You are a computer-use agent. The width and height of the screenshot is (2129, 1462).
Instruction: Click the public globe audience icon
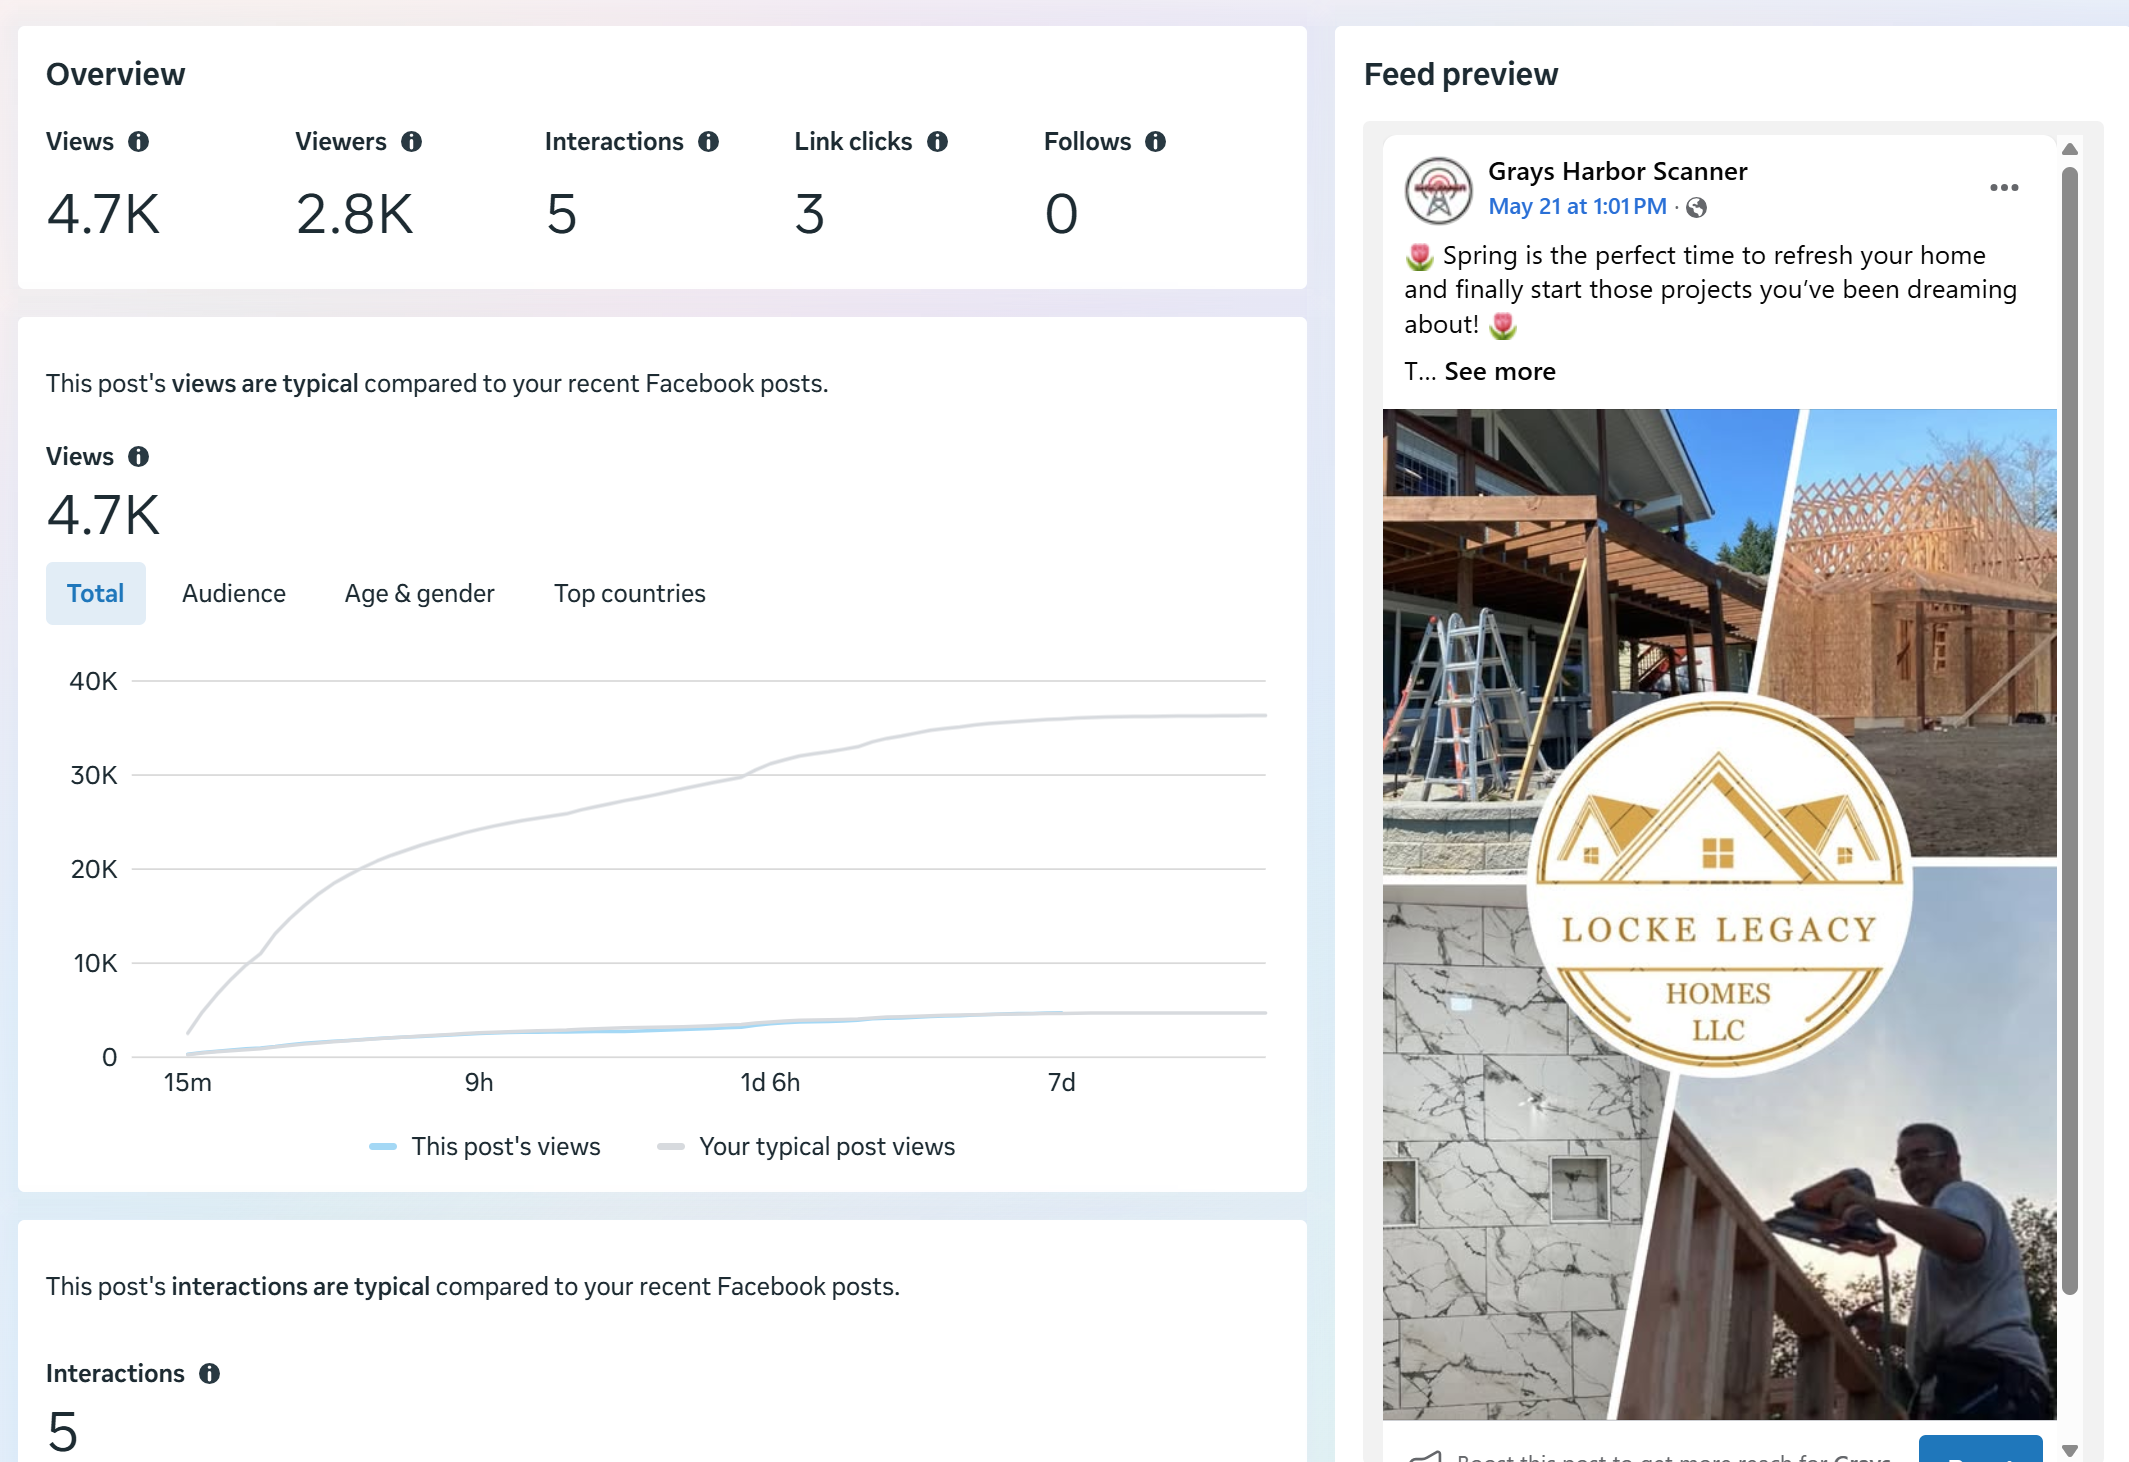1696,208
